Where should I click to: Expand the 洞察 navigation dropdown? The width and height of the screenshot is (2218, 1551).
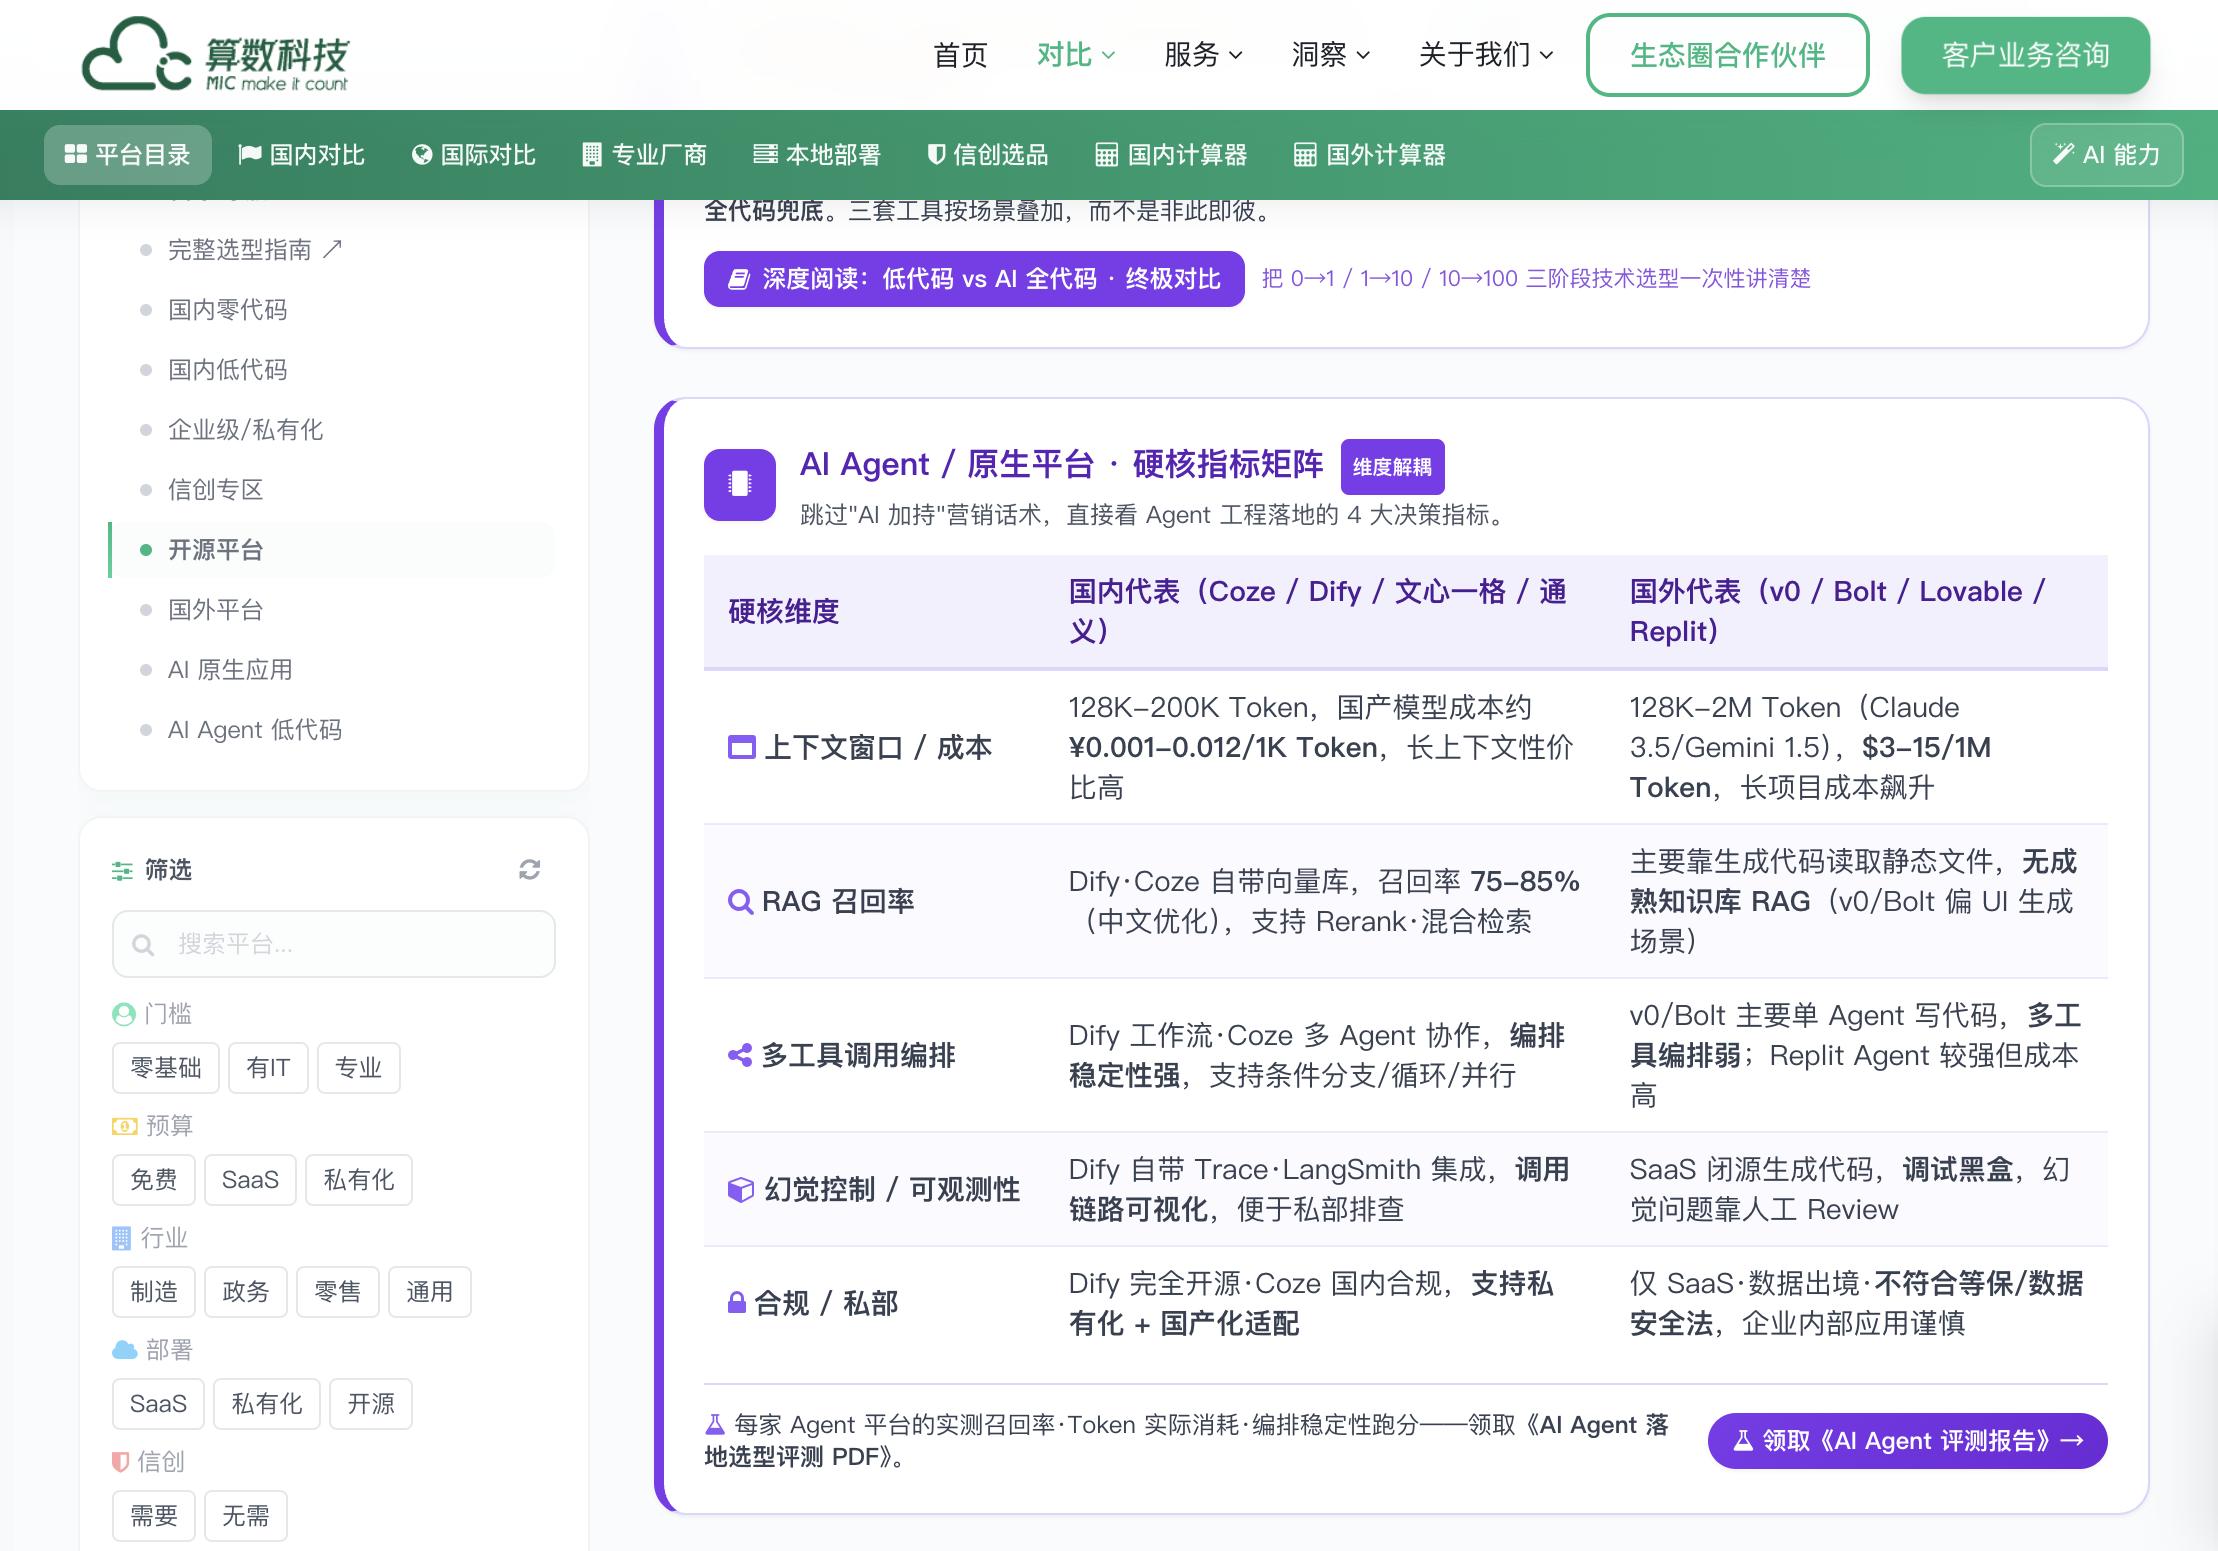coord(1330,55)
